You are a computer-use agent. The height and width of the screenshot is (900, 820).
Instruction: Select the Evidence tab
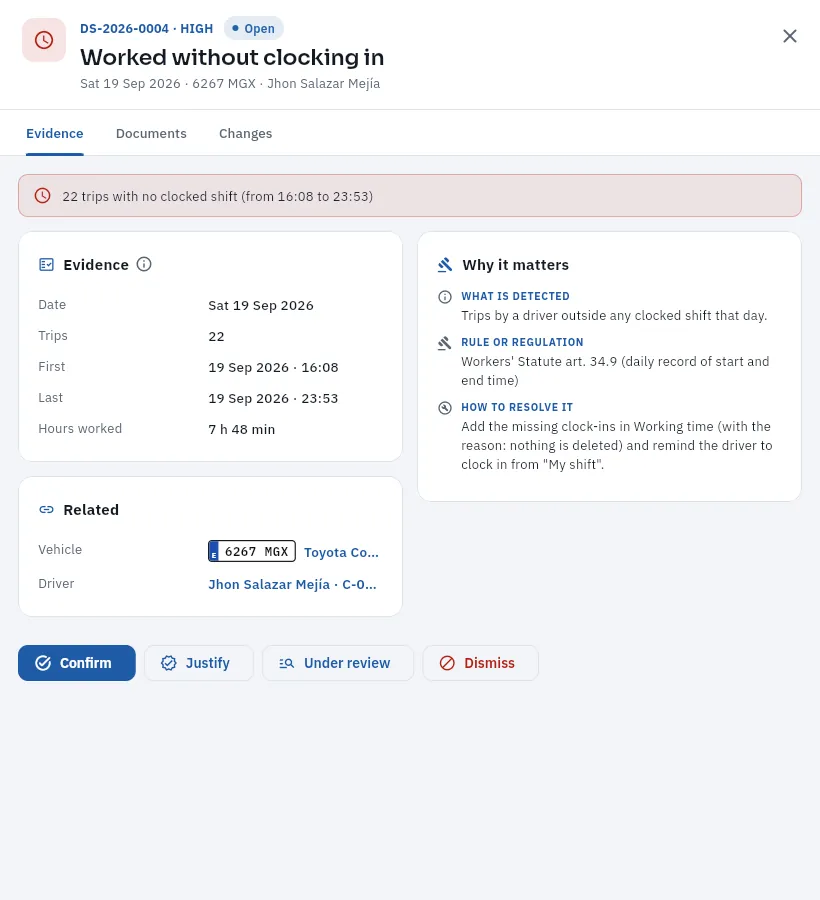pos(55,134)
